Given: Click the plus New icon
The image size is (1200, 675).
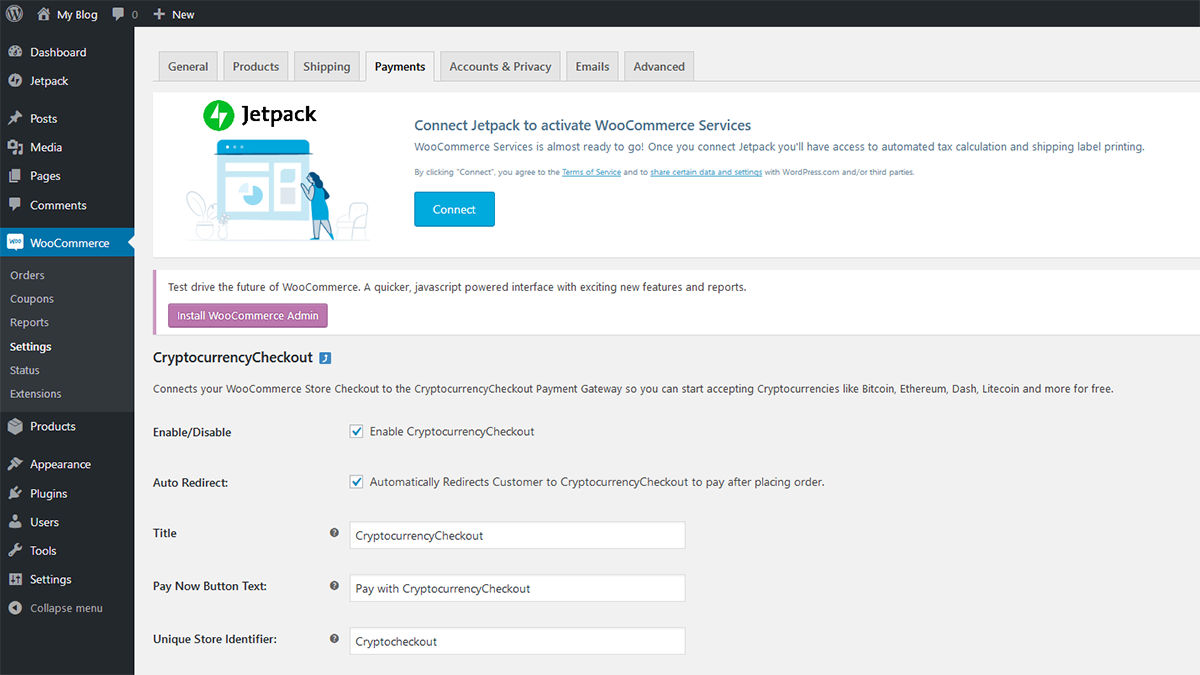Looking at the screenshot, I should tap(159, 15).
